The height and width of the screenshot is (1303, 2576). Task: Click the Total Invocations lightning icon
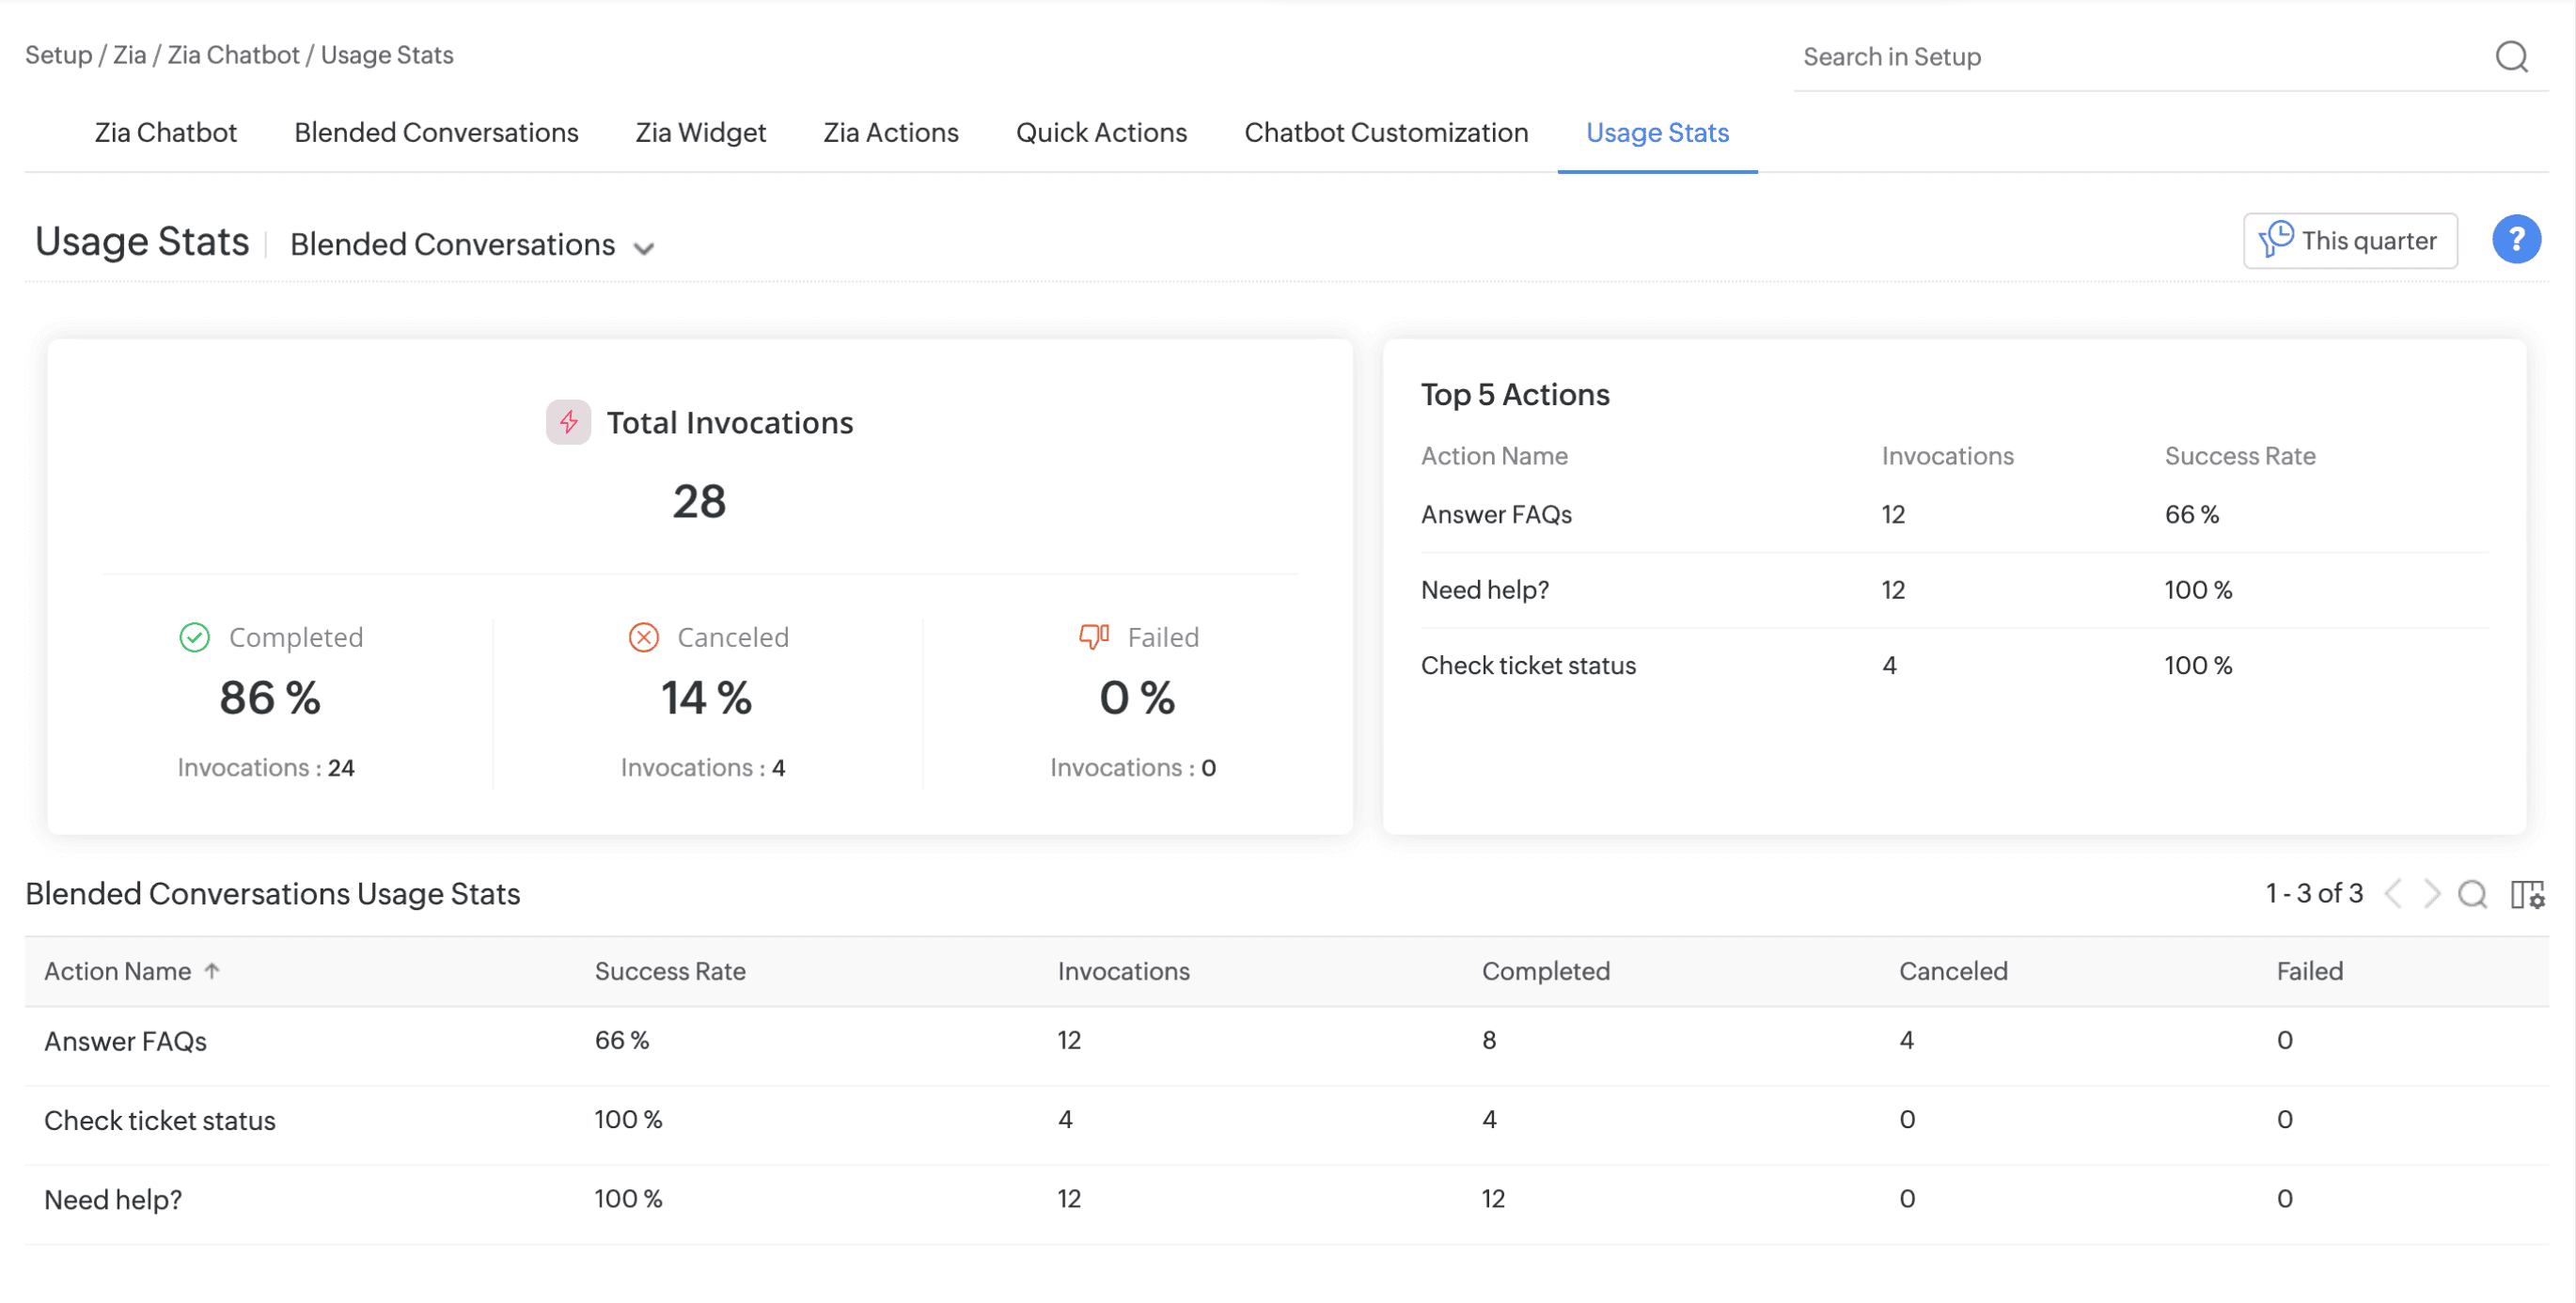coord(568,423)
